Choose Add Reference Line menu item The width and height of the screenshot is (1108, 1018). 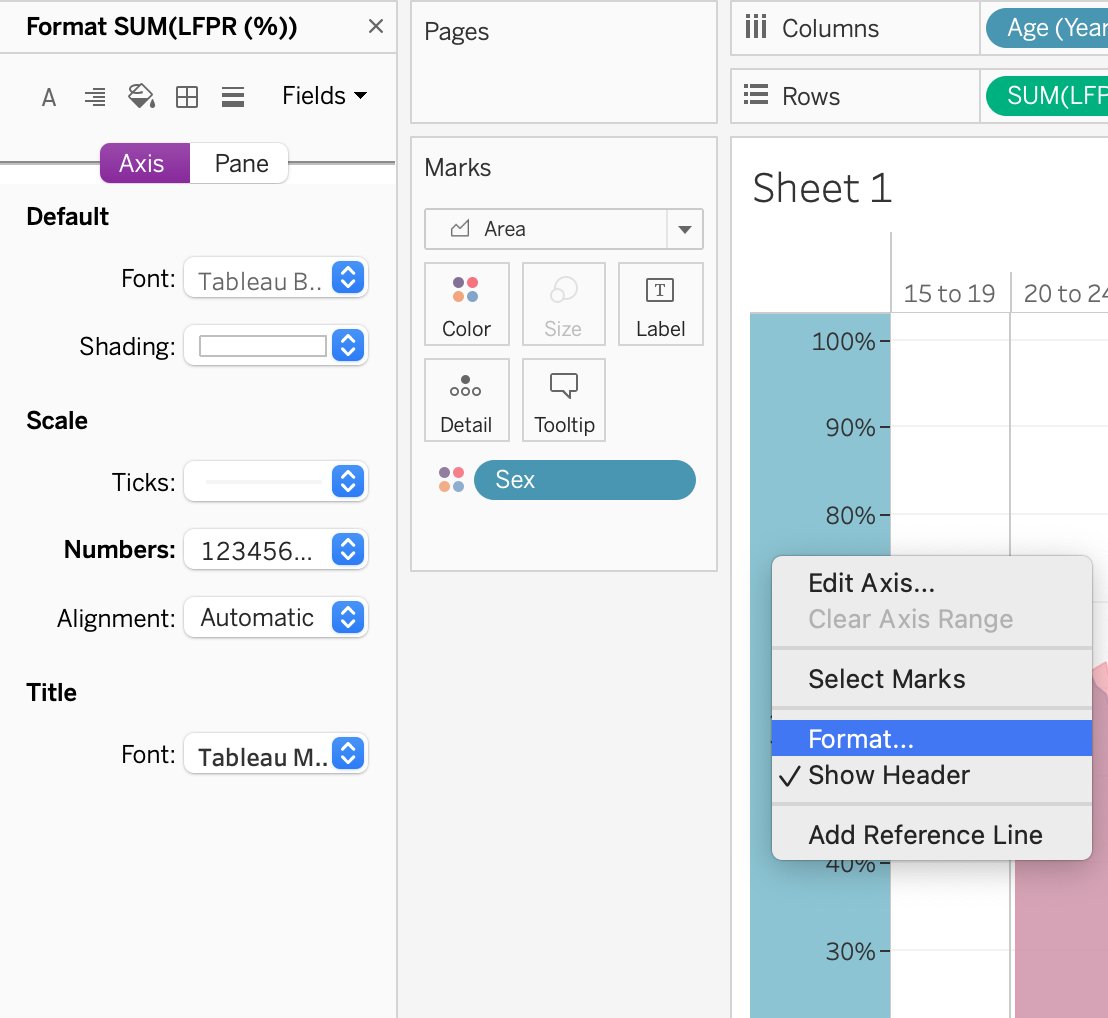(x=925, y=835)
